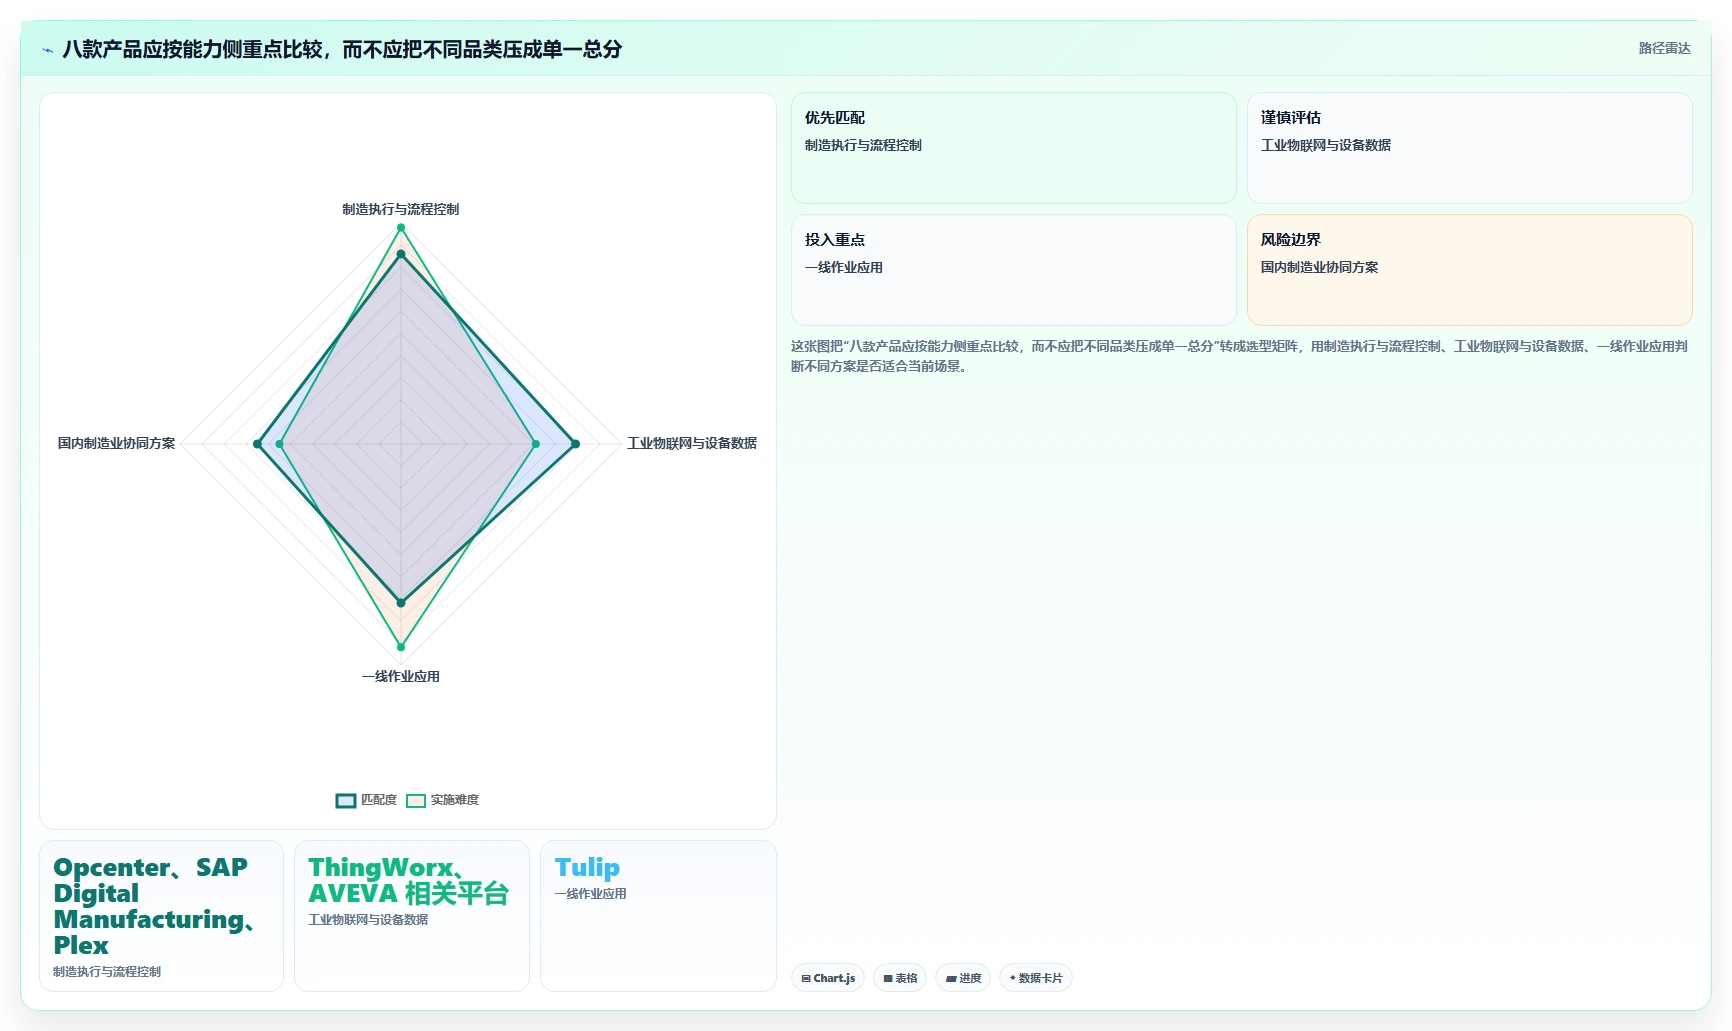Click the Chart.js tag pill

pos(828,978)
